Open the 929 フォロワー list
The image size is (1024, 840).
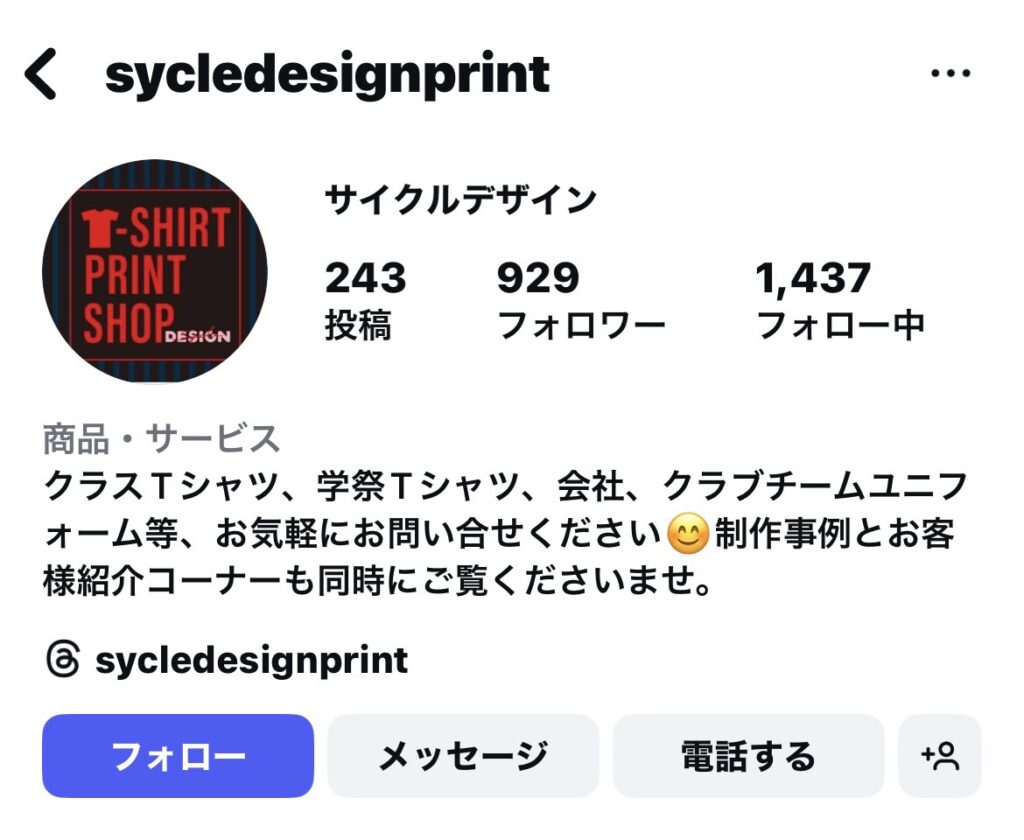[581, 300]
